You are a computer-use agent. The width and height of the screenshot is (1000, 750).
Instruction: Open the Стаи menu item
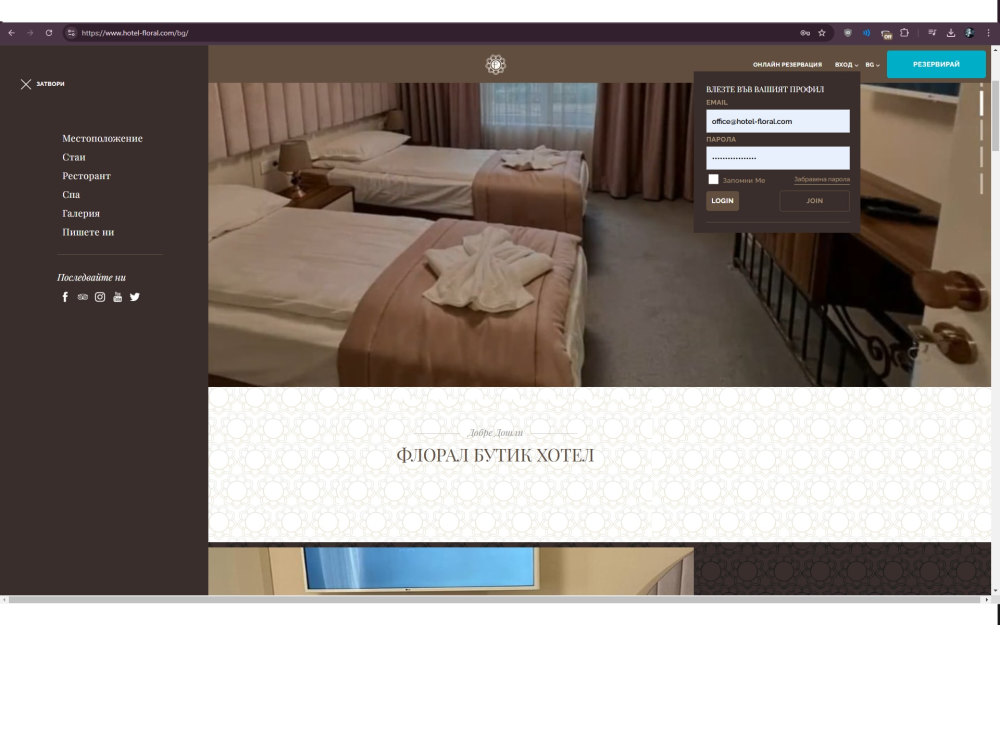click(x=73, y=157)
